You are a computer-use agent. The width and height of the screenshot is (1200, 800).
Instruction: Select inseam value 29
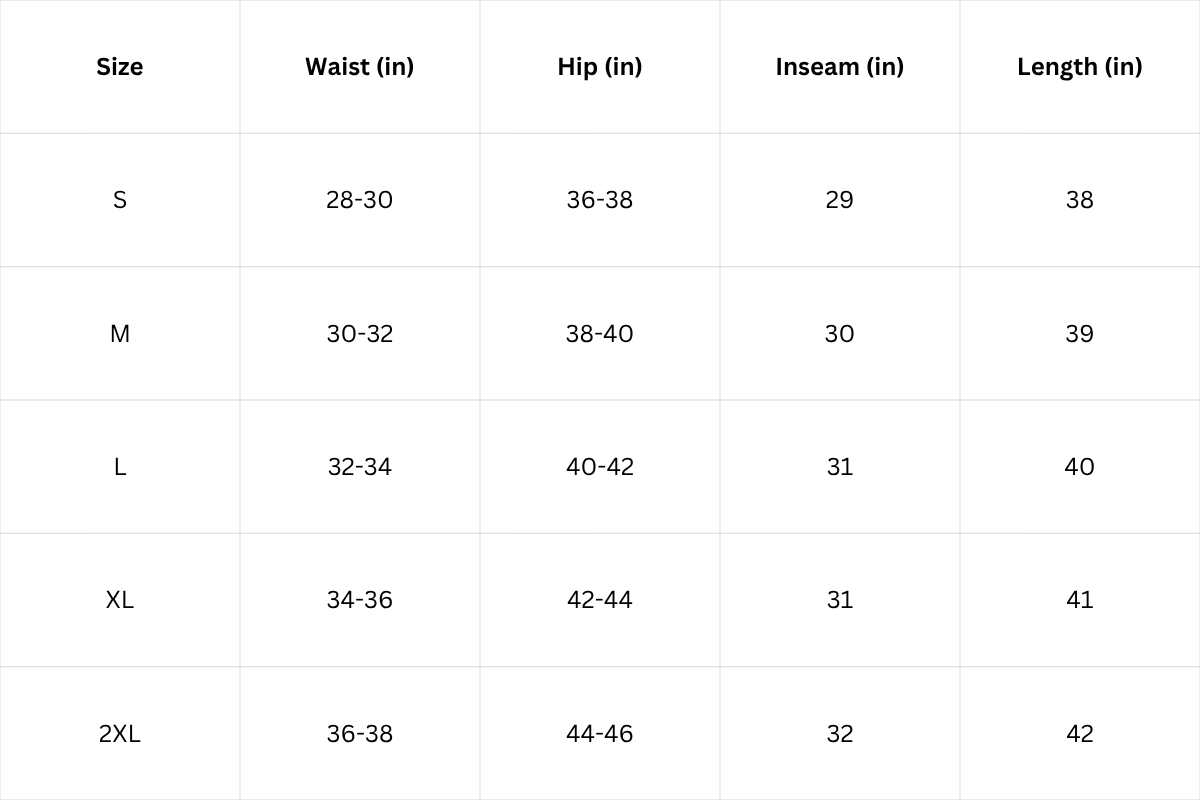click(x=839, y=200)
